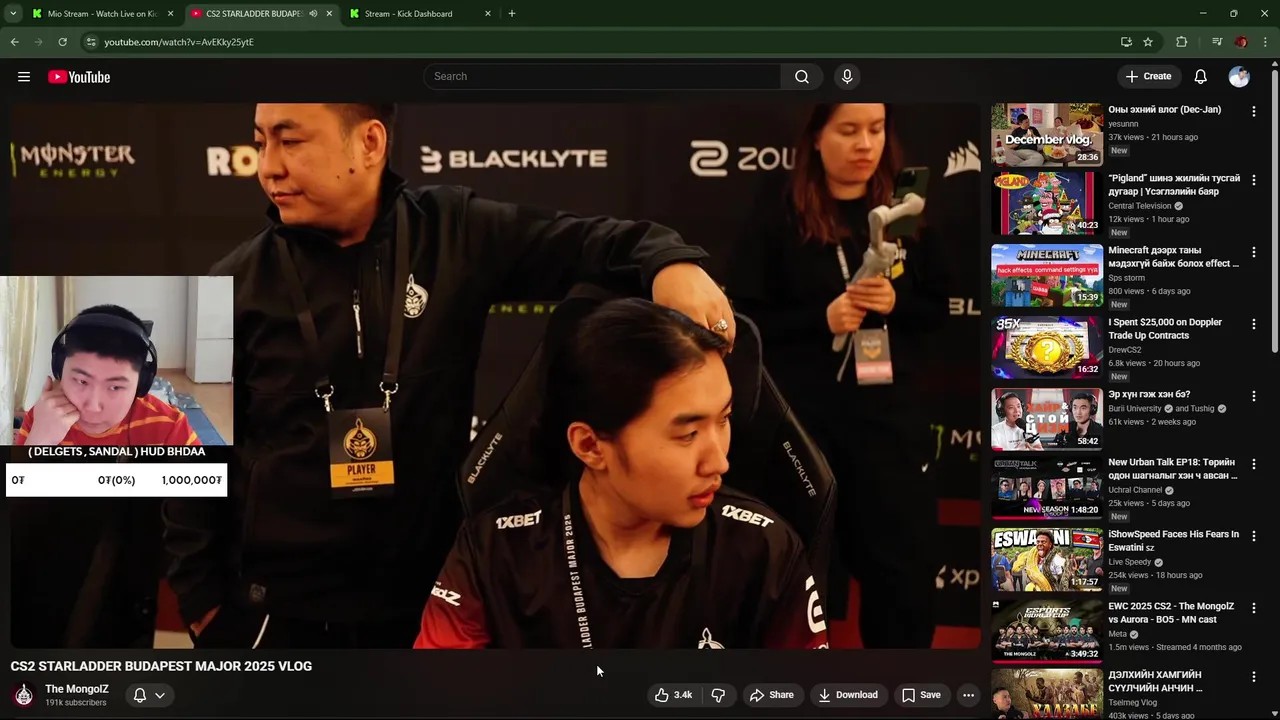Open the IShowSpeed Eswatini thumbnail
The width and height of the screenshot is (1280, 720).
[1047, 559]
